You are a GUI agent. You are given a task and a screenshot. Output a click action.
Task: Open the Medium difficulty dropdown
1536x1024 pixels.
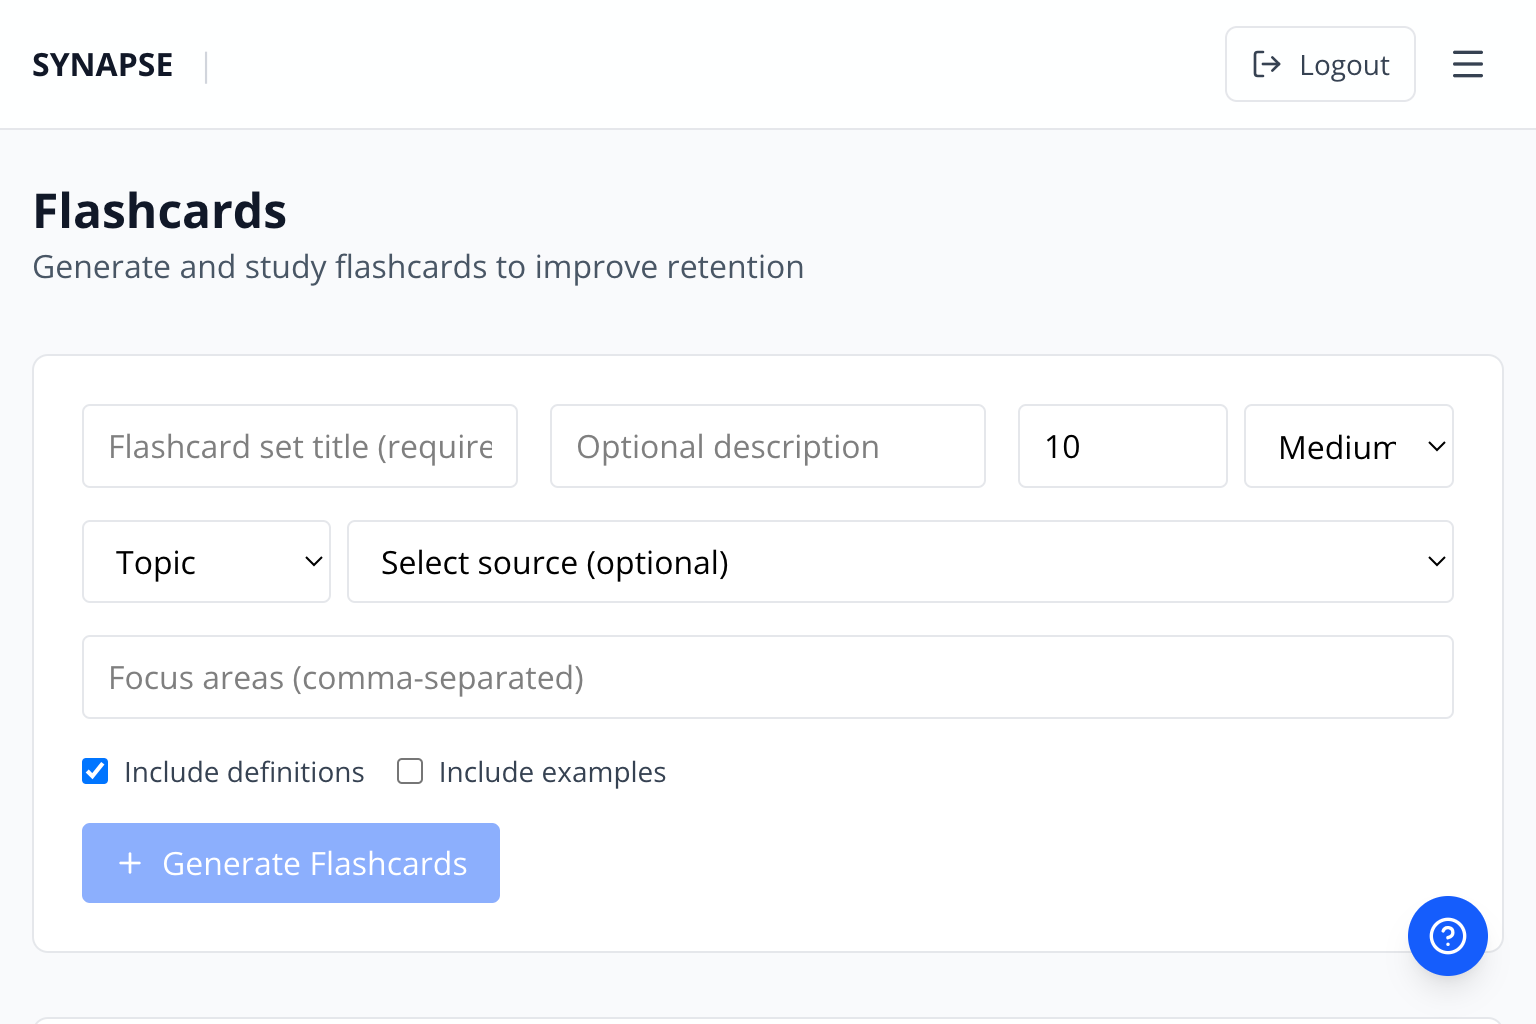(1348, 446)
